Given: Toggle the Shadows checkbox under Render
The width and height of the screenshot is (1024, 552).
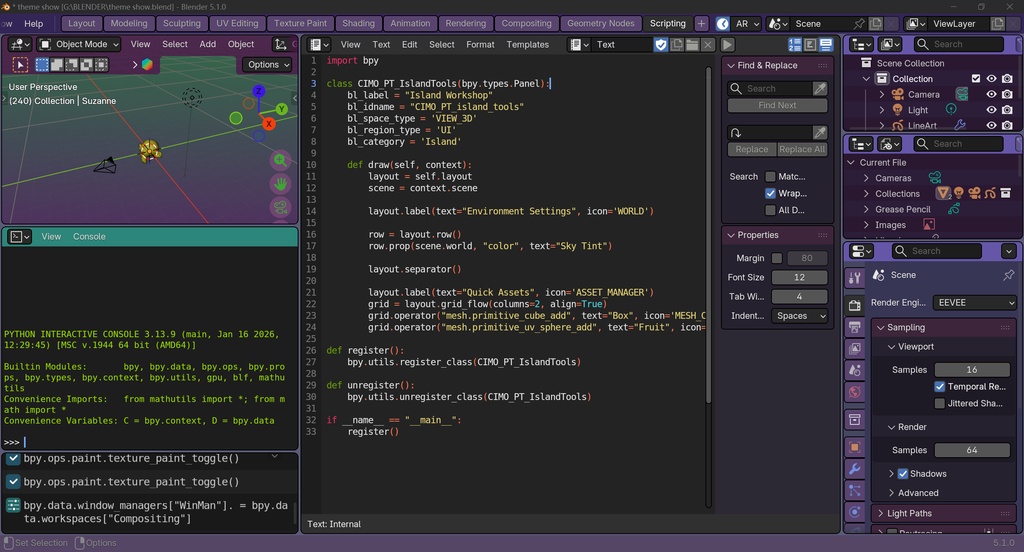Looking at the screenshot, I should [903, 474].
